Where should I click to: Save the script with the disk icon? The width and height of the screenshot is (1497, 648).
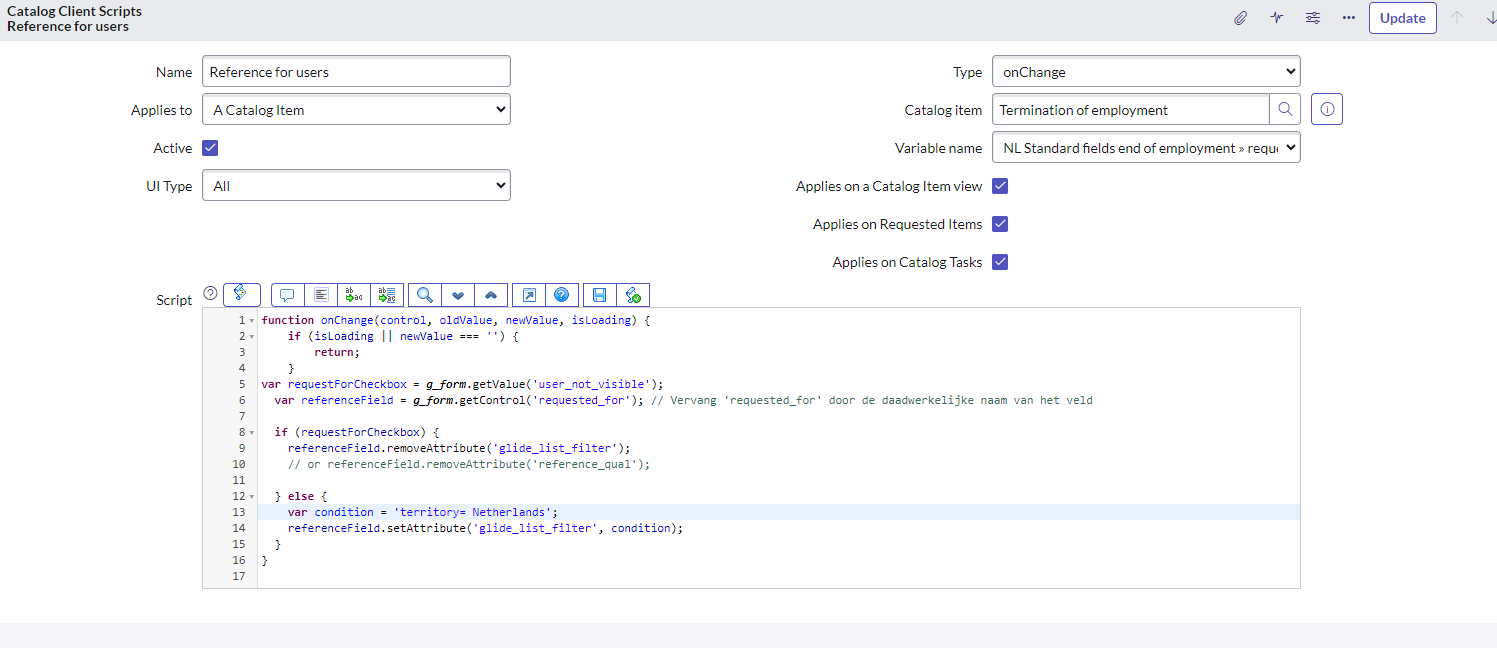click(597, 294)
